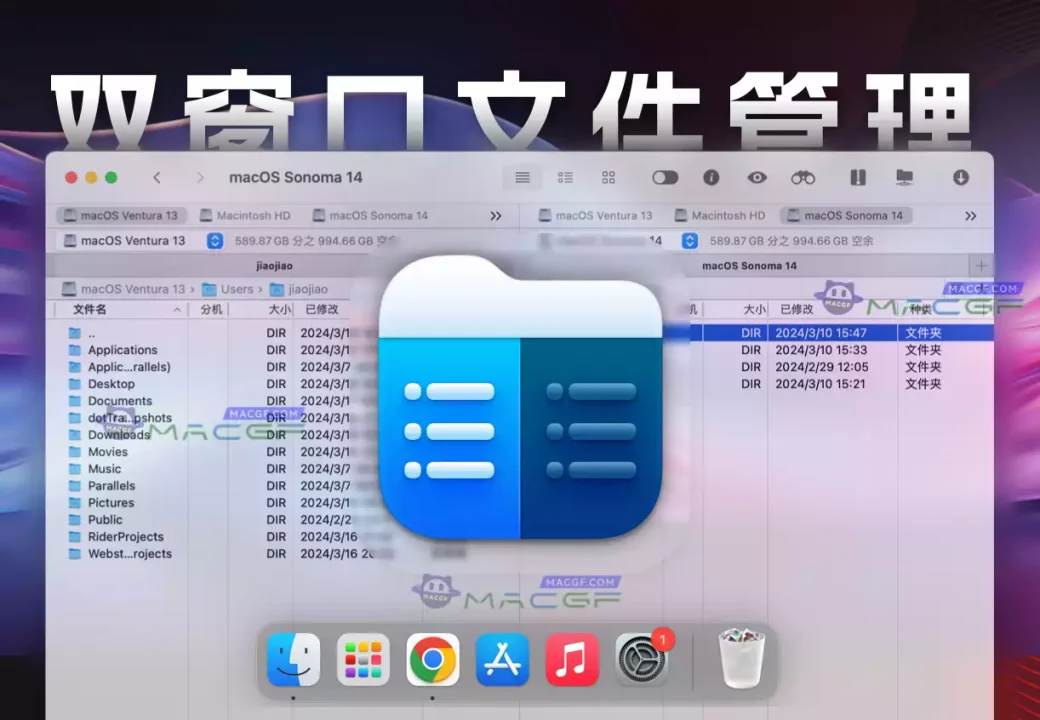
Task: Toggle hidden files with the eye icon
Action: tap(757, 177)
